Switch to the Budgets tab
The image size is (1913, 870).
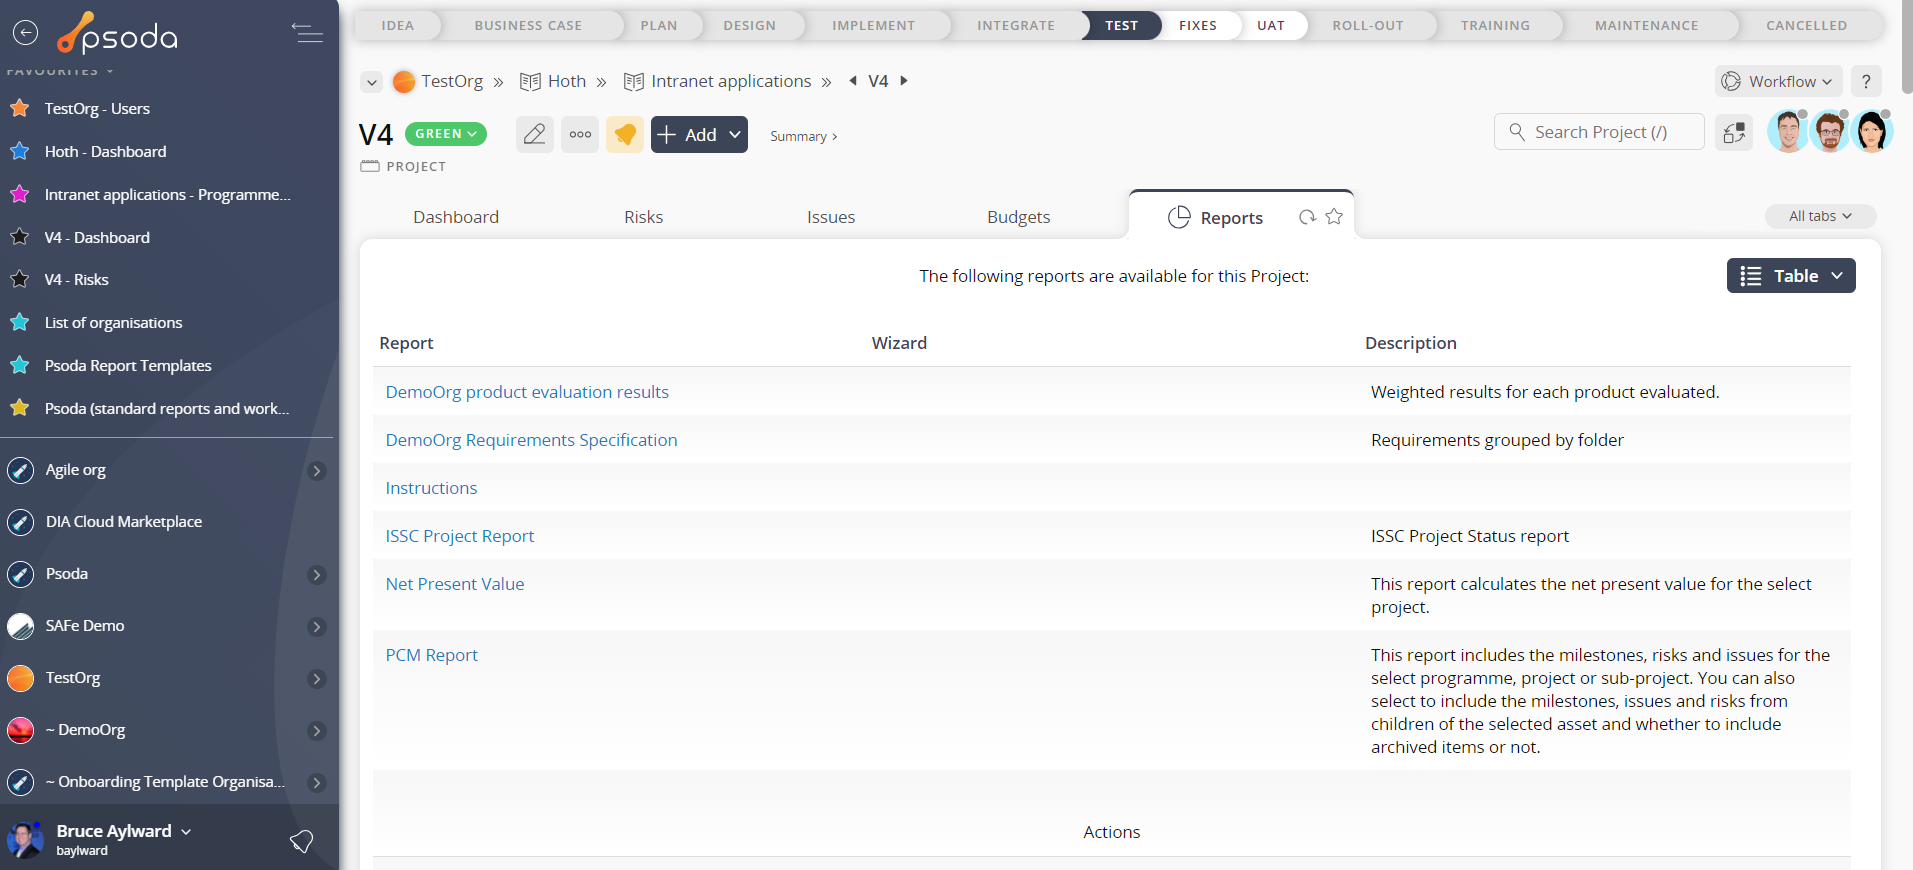(x=1018, y=217)
